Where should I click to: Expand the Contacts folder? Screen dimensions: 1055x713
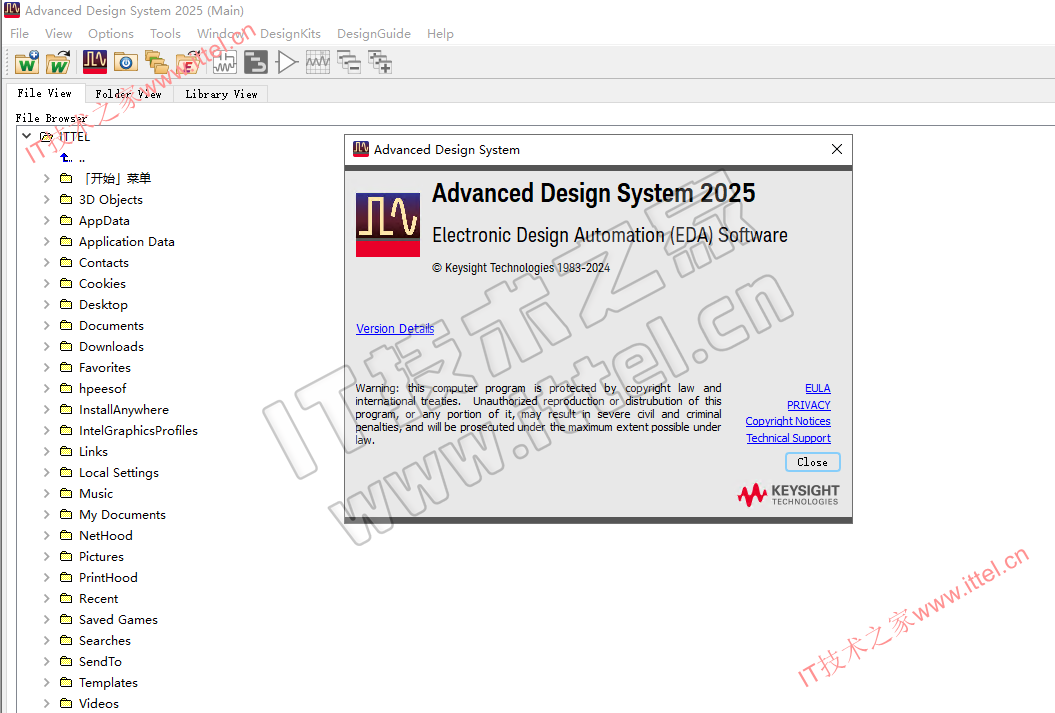46,262
